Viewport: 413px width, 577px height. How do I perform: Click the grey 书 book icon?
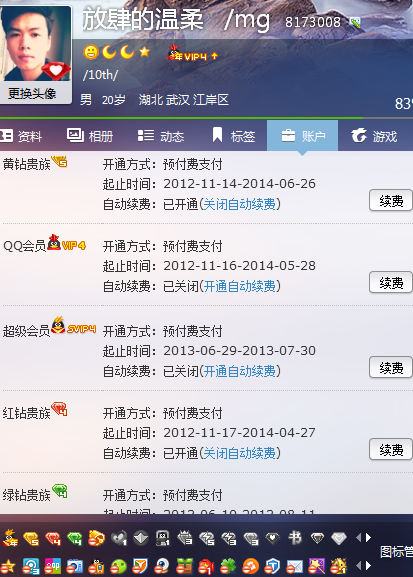pyautogui.click(x=295, y=538)
